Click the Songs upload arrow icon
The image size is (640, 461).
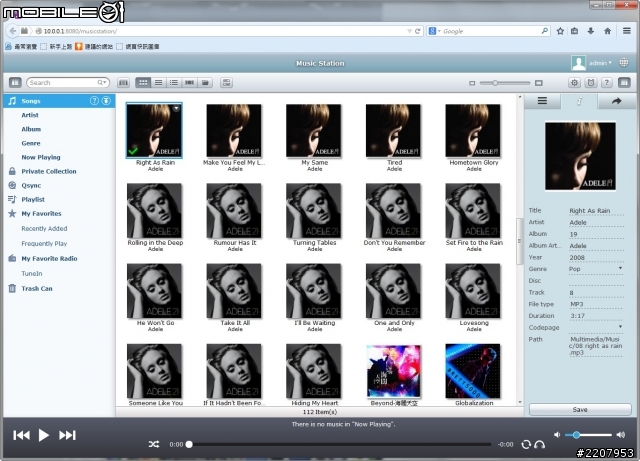click(x=106, y=101)
